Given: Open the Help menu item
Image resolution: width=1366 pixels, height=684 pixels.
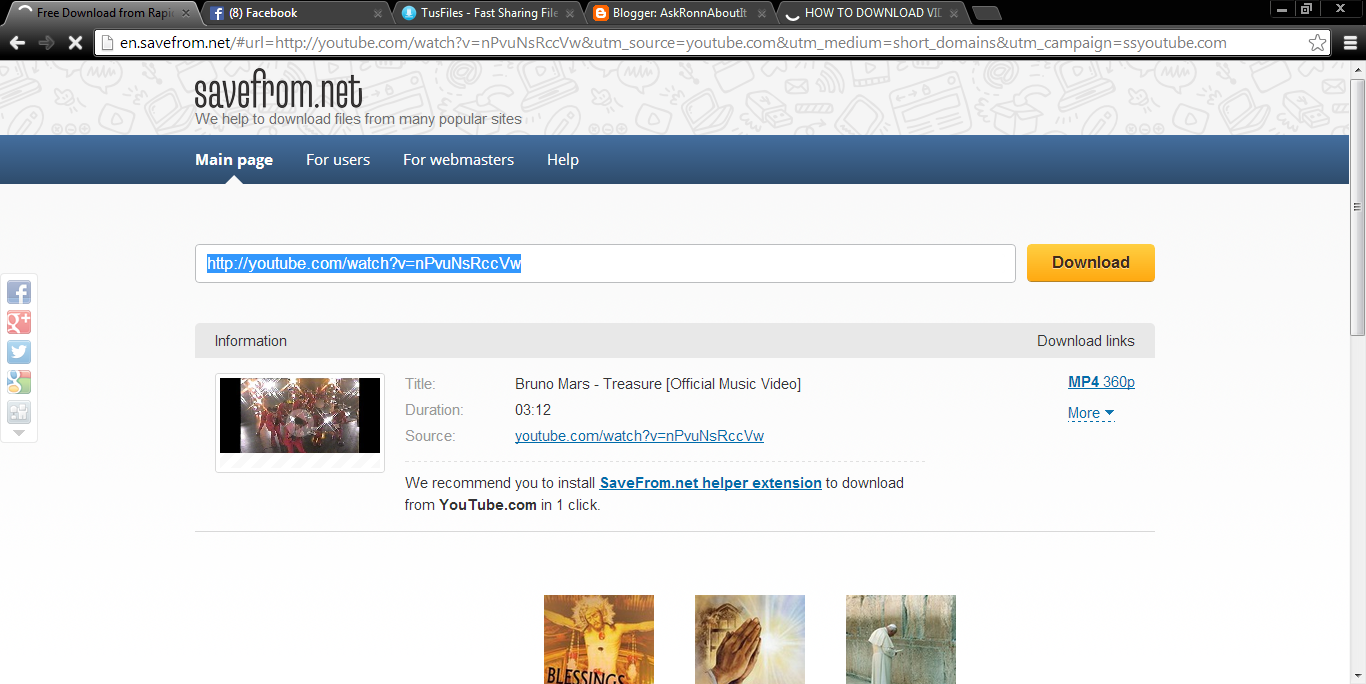Looking at the screenshot, I should coord(563,160).
